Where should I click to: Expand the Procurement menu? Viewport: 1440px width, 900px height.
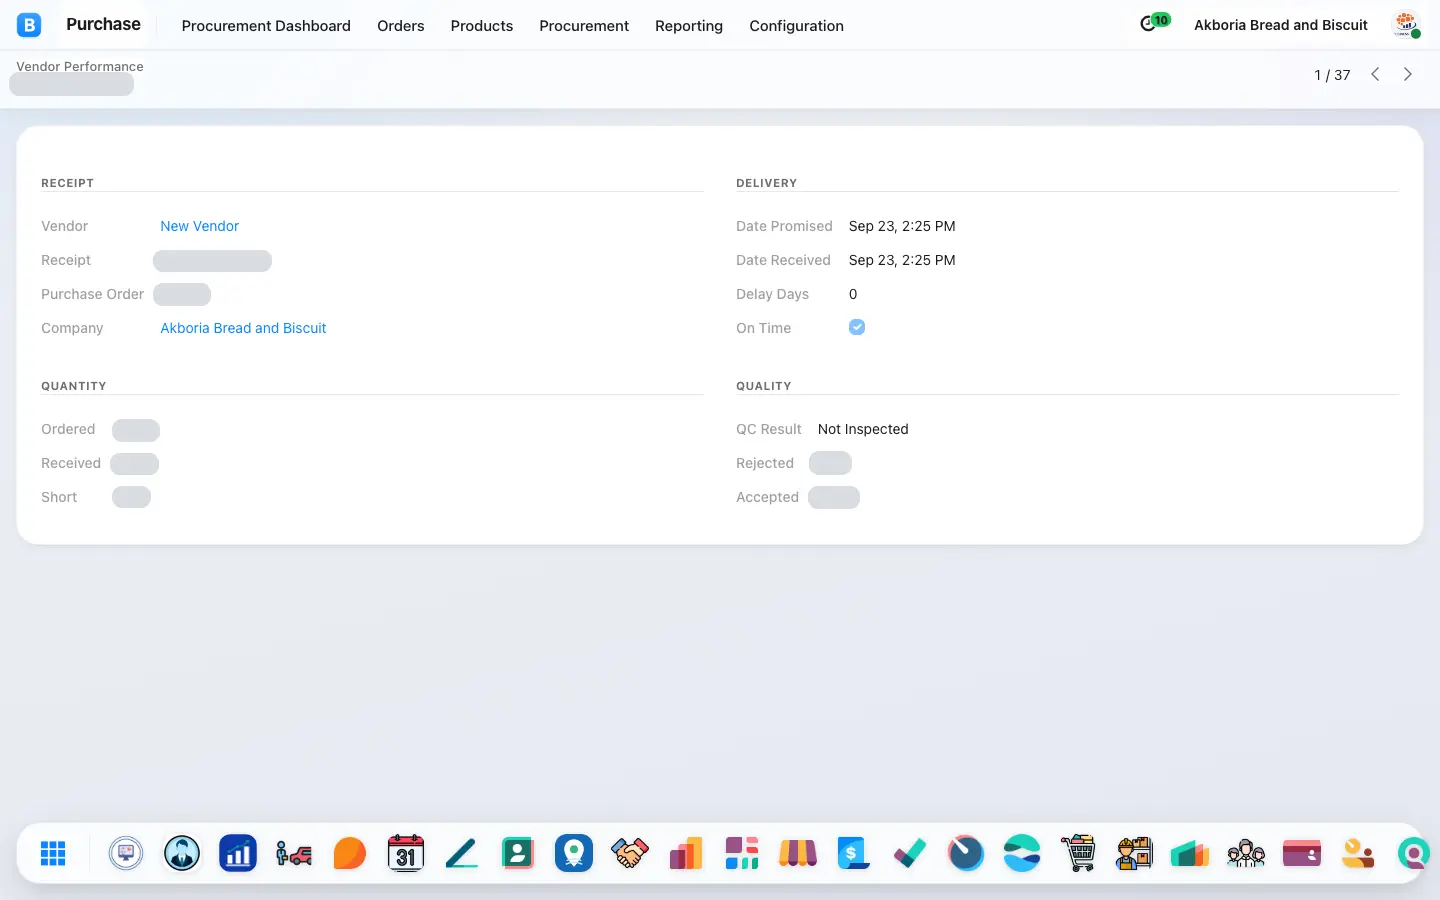tap(584, 26)
